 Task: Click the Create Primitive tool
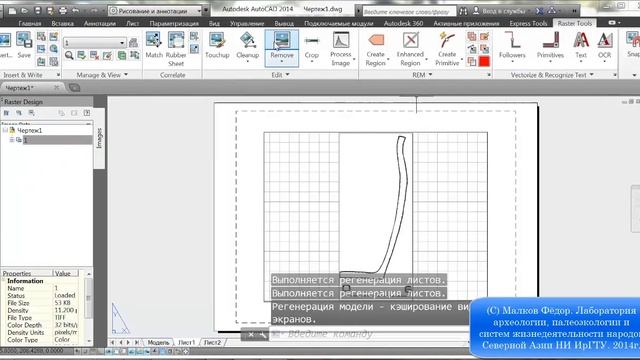(x=447, y=49)
